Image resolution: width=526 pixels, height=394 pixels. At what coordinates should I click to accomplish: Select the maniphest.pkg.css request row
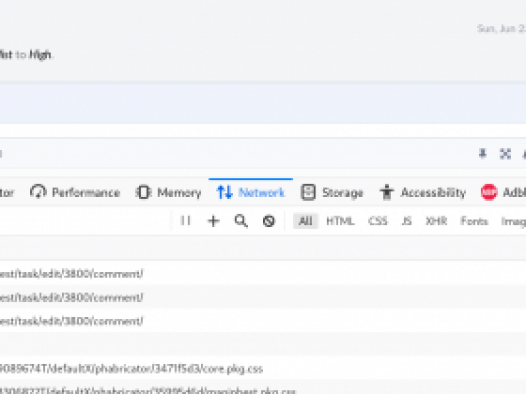[x=263, y=388]
